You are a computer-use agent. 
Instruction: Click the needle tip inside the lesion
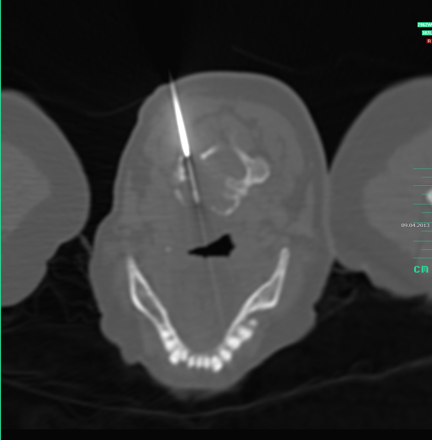(197, 199)
